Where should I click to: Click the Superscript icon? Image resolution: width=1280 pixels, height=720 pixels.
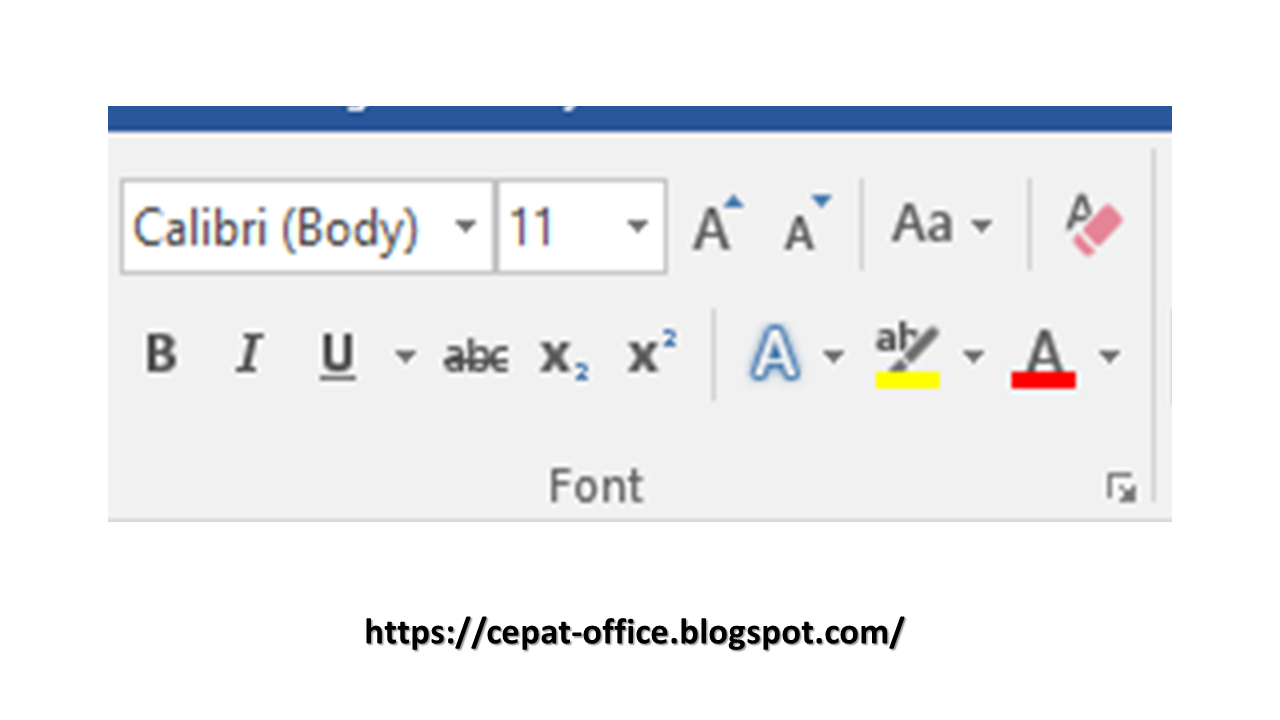point(649,352)
